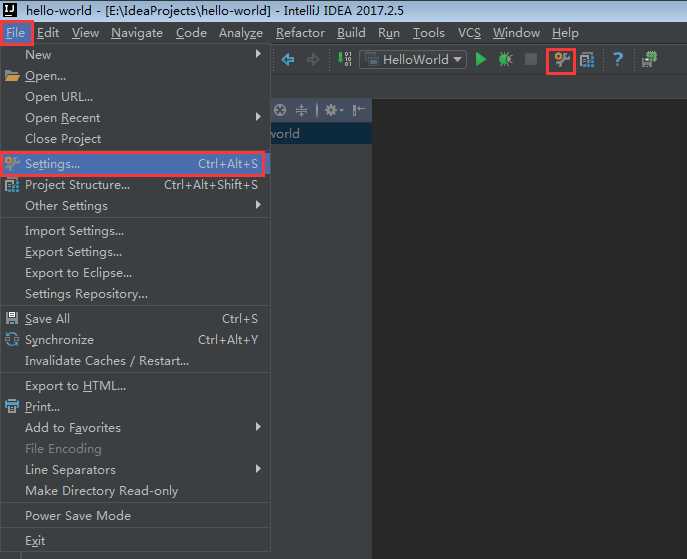Open the Window menu
687x559 pixels.
[517, 33]
